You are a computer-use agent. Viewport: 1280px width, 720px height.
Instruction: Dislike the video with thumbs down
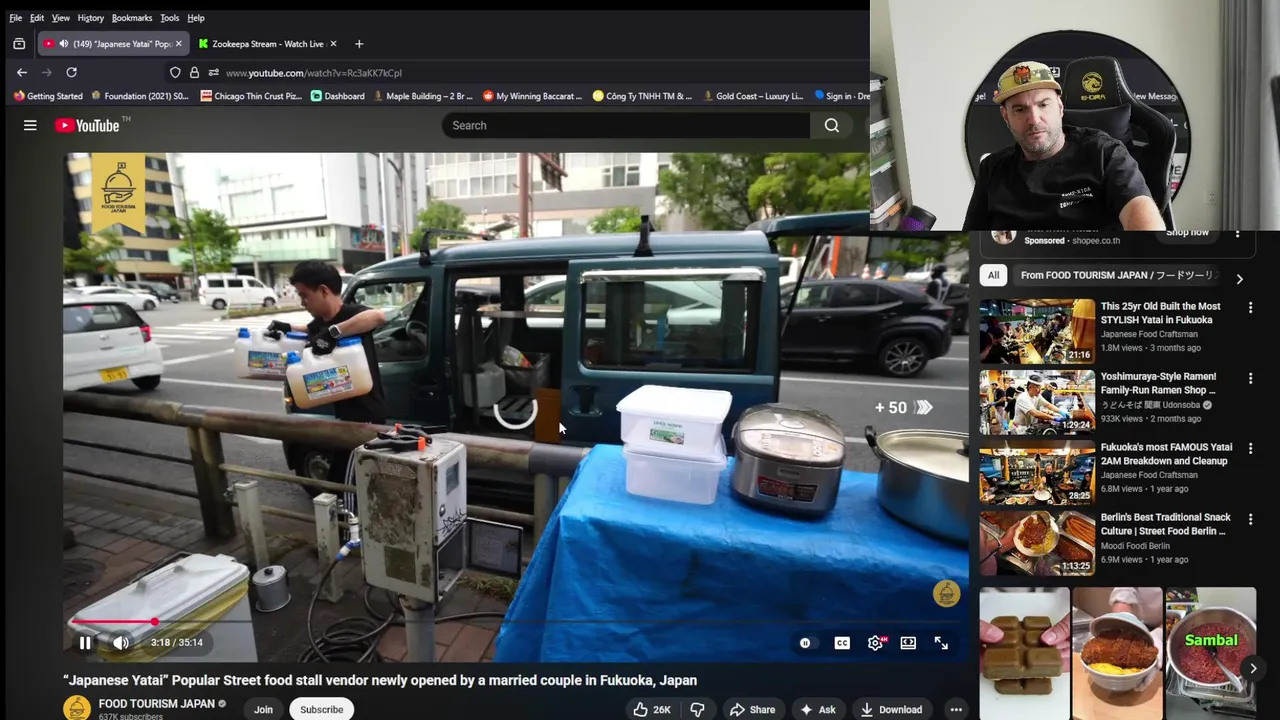[x=697, y=709]
